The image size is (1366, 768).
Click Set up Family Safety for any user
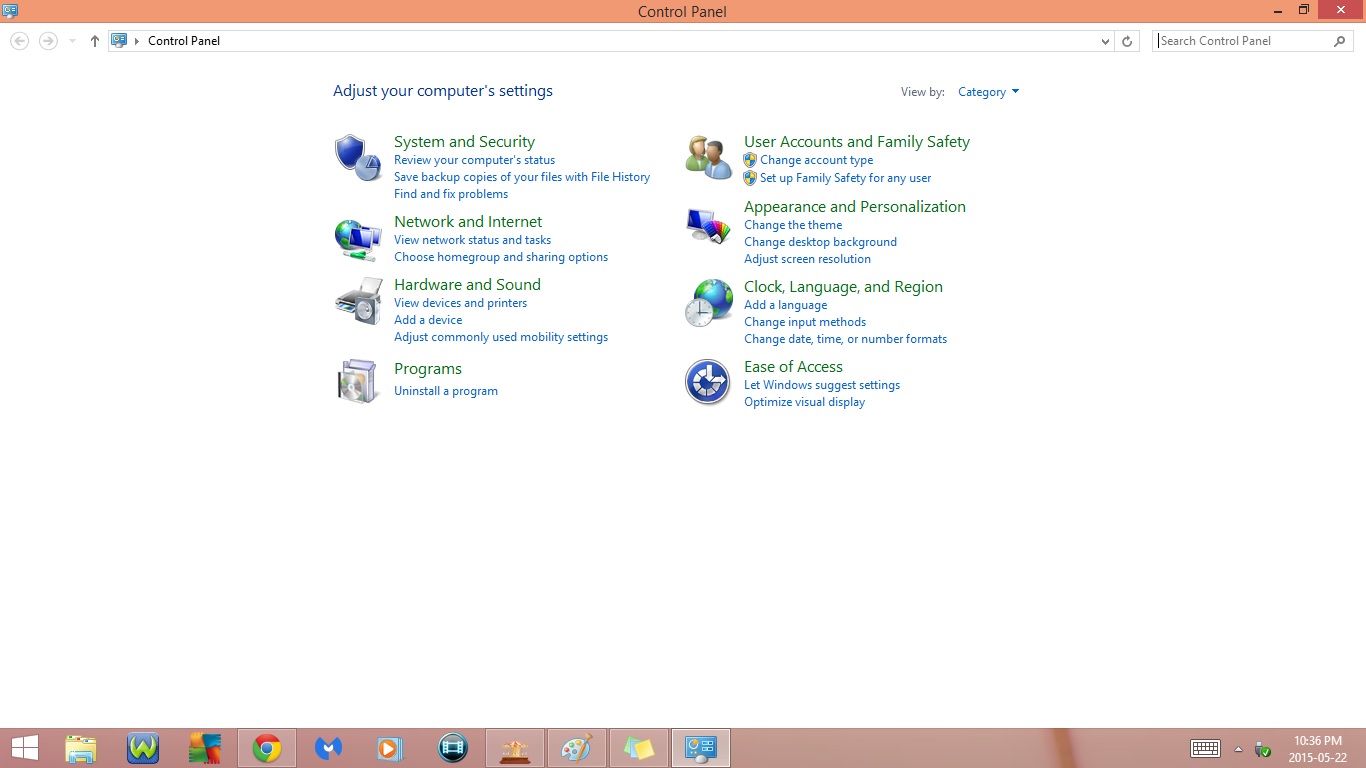845,178
